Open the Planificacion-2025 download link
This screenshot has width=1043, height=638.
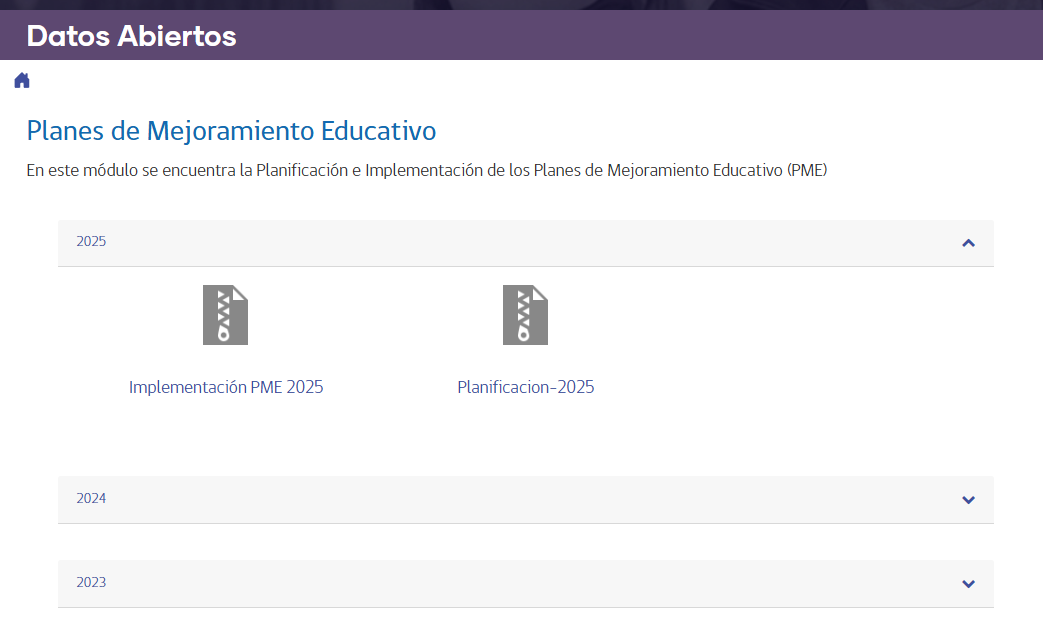[525, 387]
